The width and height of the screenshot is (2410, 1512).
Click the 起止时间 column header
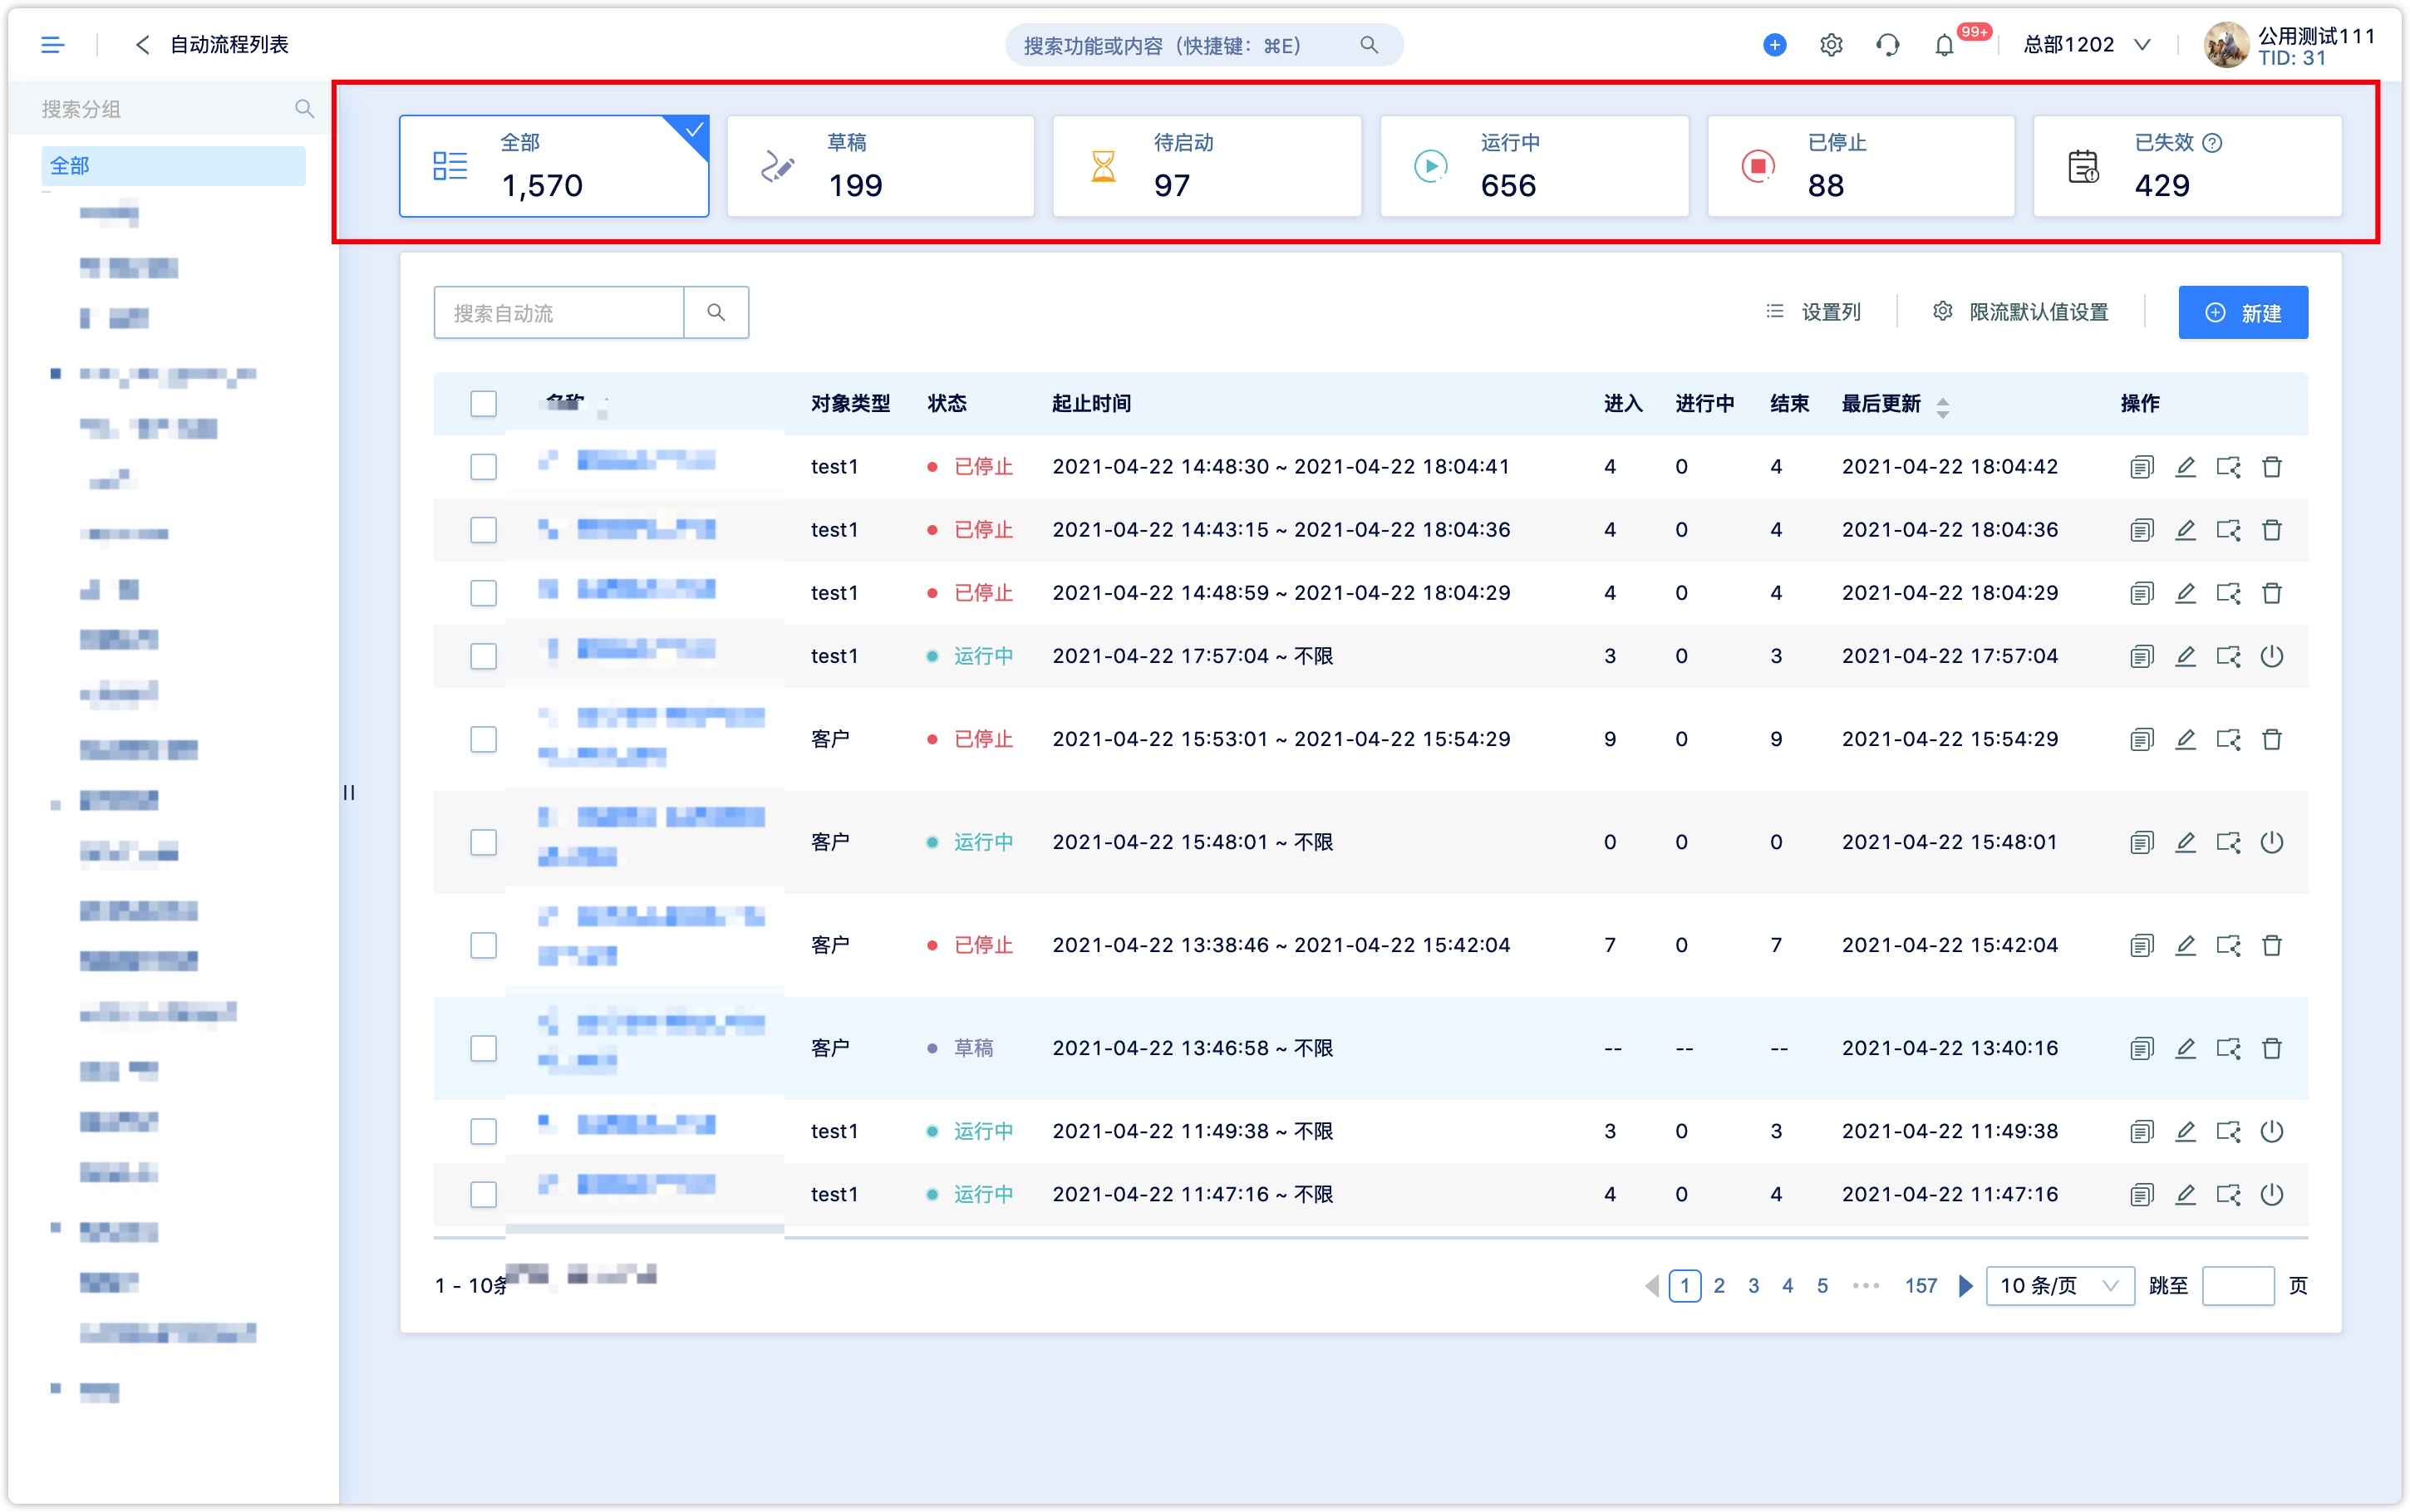1091,403
